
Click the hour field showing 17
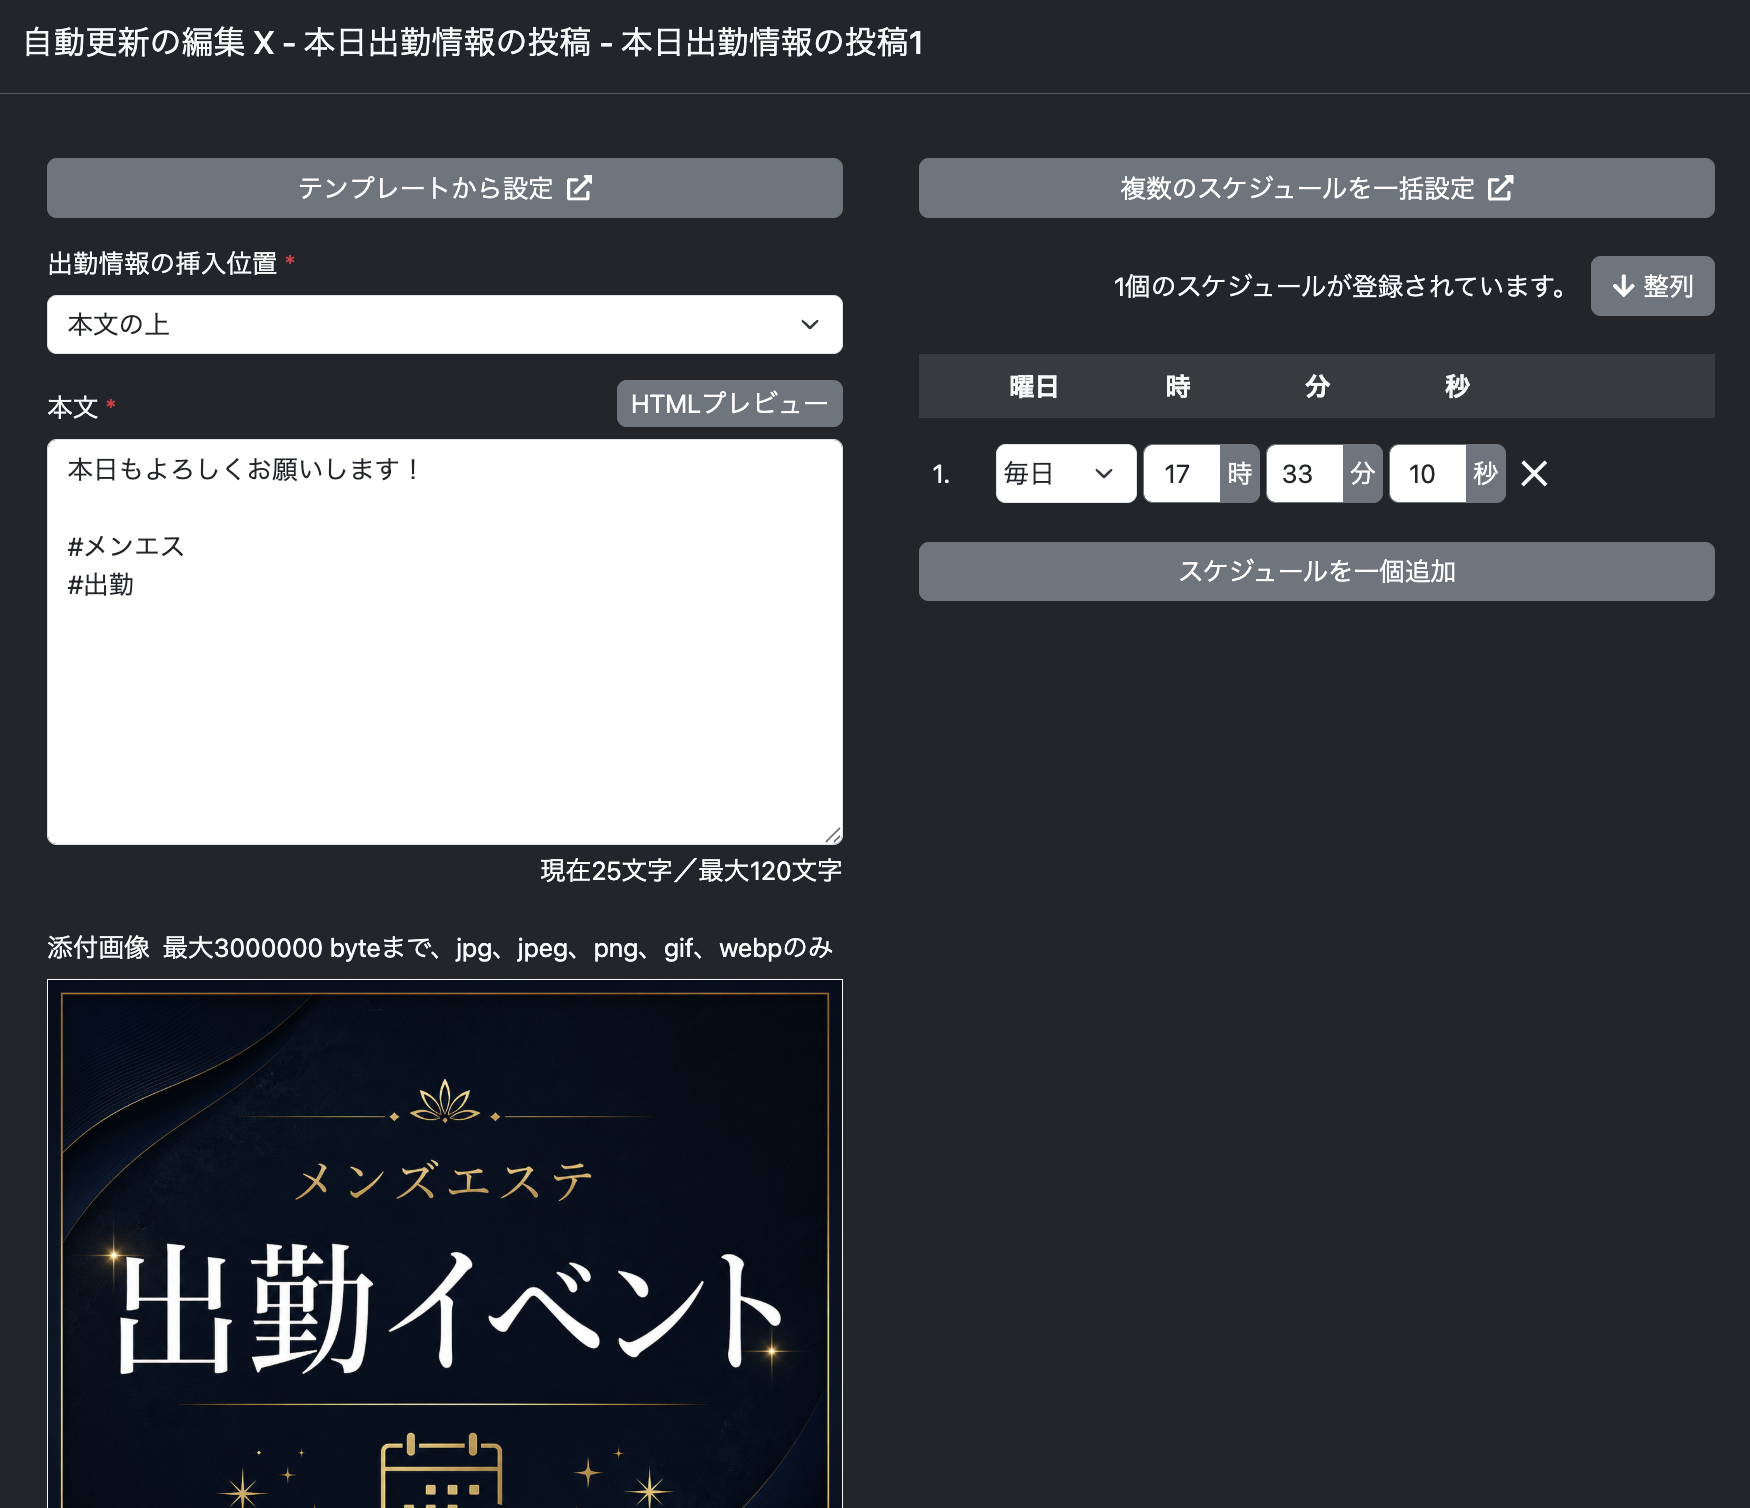(1181, 473)
